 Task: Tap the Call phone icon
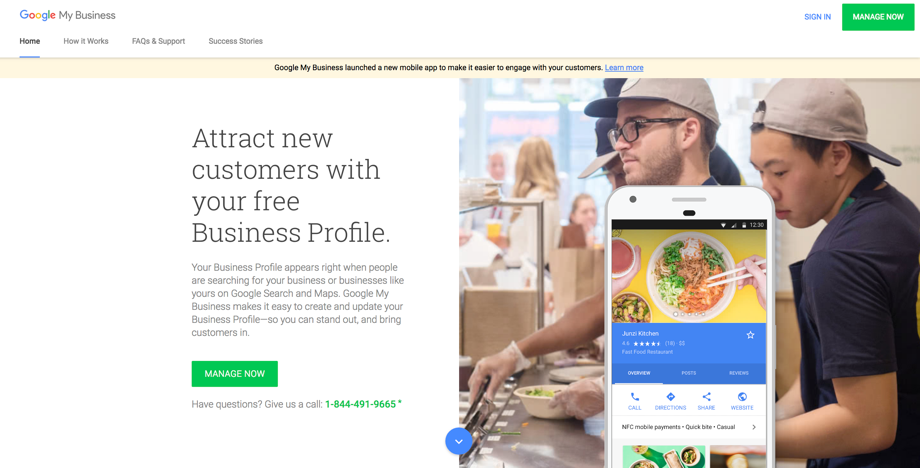click(x=635, y=397)
